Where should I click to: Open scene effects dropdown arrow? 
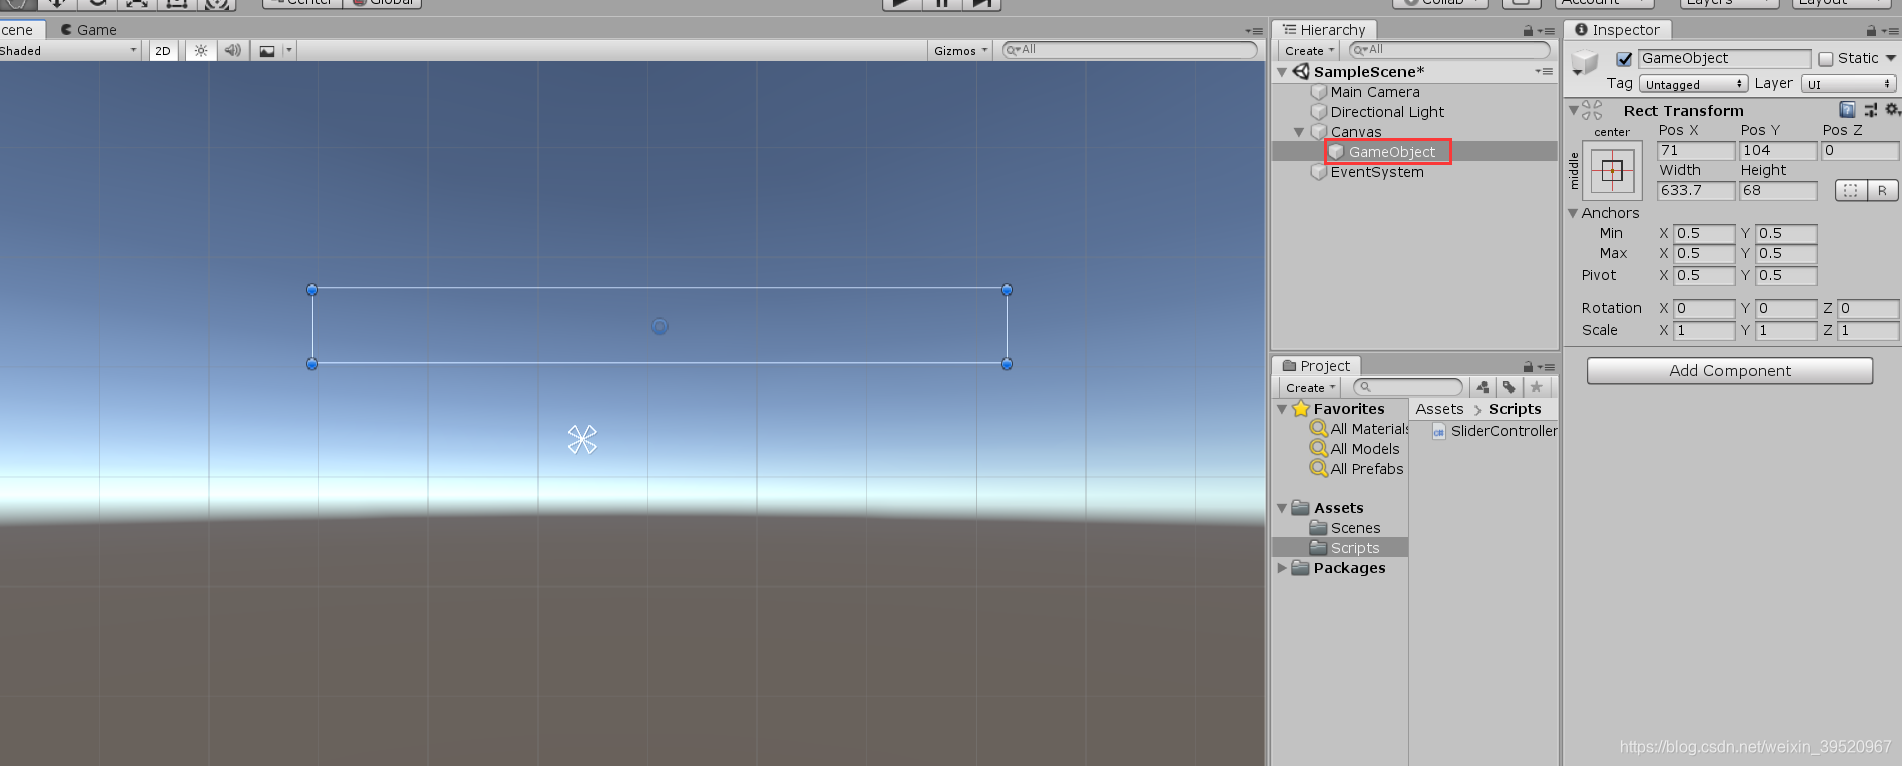[x=289, y=50]
